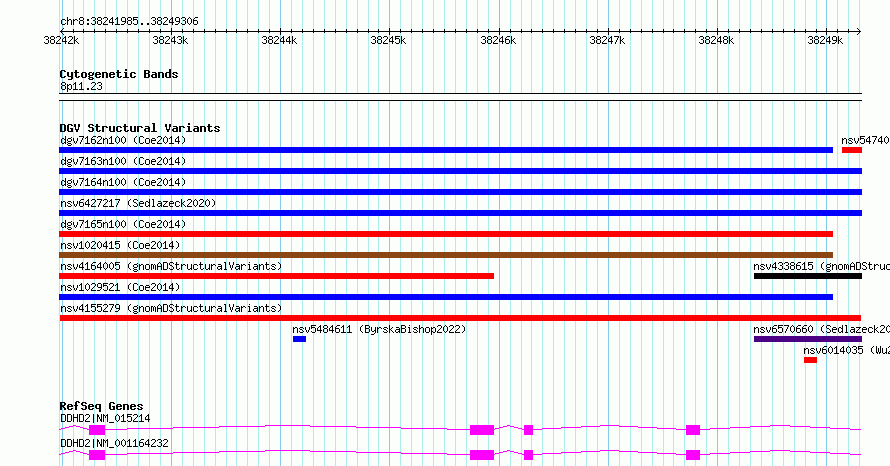Click the dgv7162n100 blue variant bar

446,150
